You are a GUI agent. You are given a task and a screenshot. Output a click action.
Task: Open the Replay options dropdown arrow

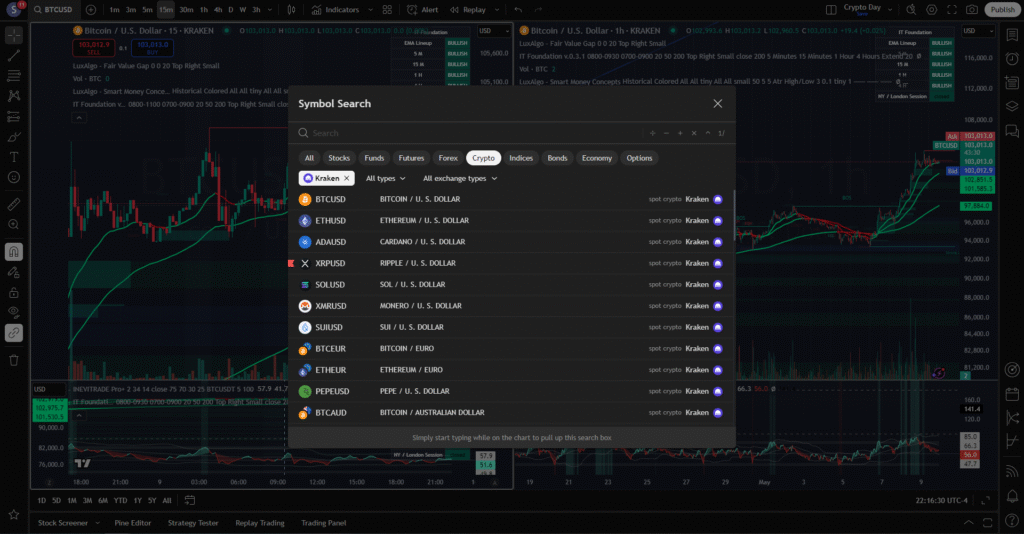(x=497, y=10)
